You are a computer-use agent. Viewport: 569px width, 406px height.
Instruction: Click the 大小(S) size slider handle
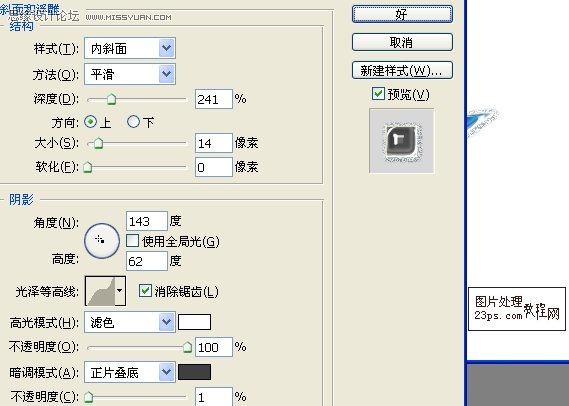(x=98, y=143)
